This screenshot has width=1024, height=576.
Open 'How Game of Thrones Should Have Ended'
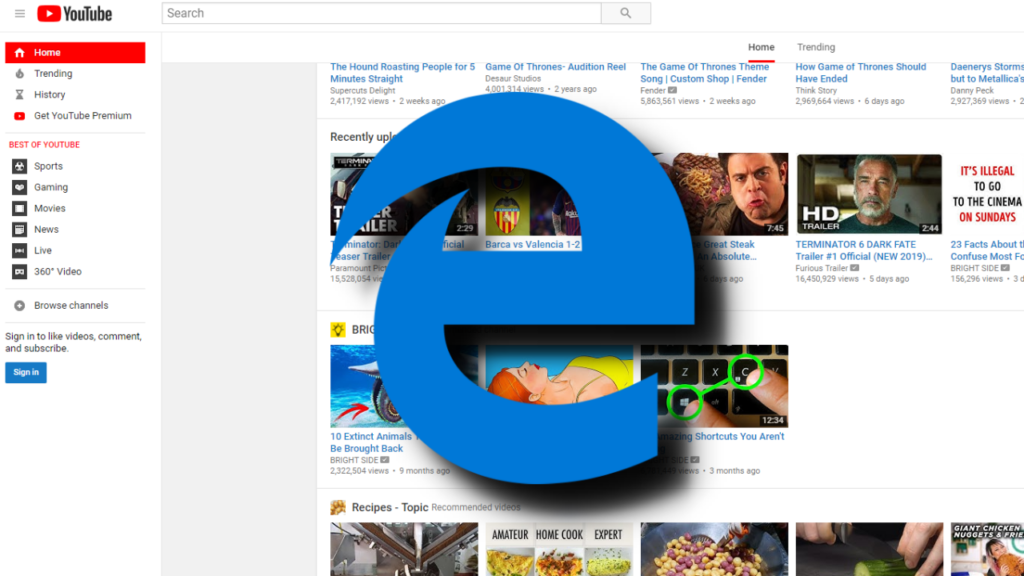click(861, 72)
